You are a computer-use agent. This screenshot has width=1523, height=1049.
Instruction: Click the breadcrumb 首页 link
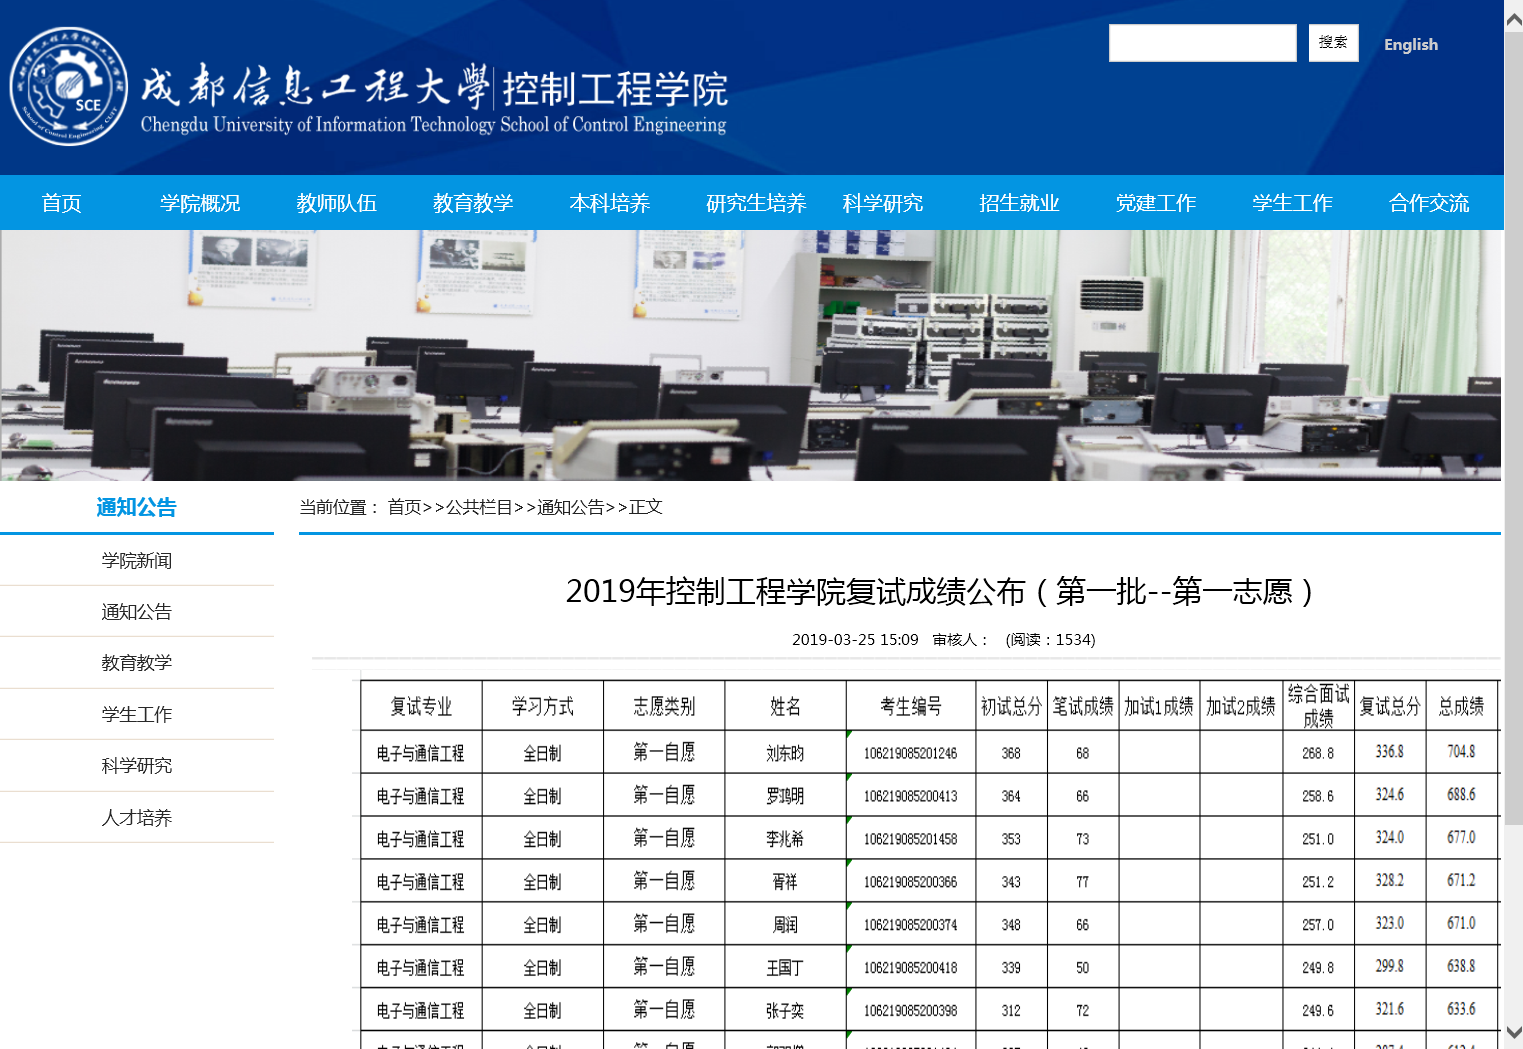(405, 507)
